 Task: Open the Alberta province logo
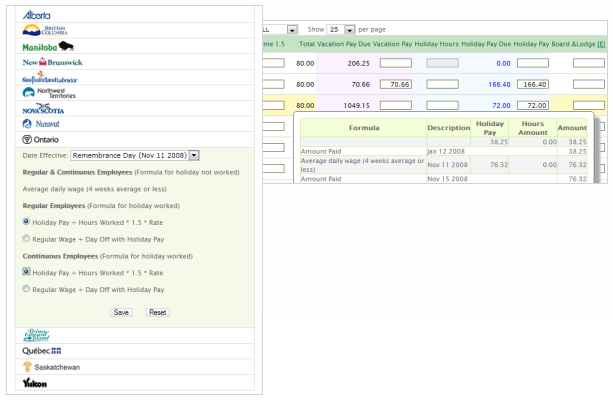point(35,15)
